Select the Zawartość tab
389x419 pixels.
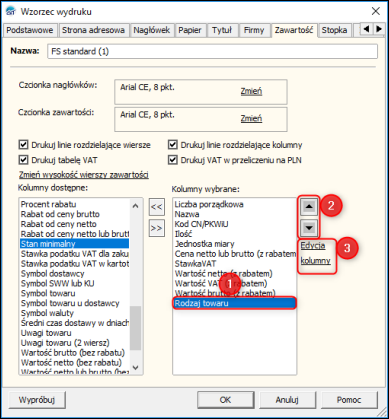pos(294,30)
